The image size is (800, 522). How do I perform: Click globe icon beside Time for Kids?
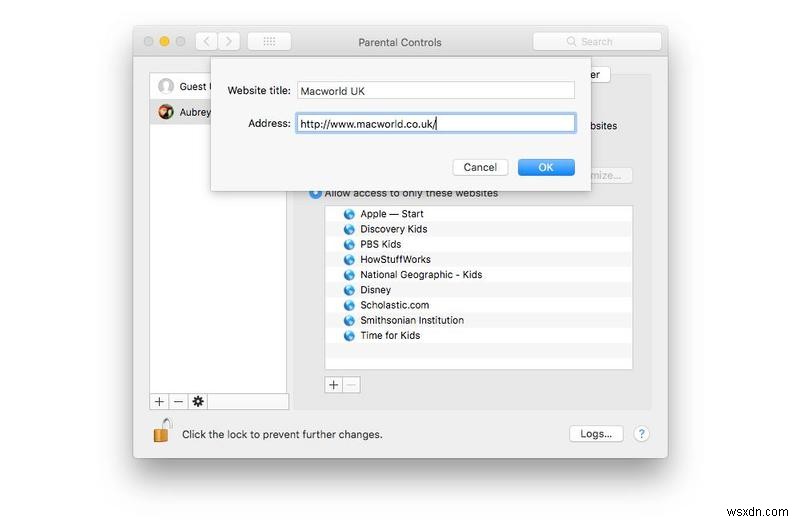pyautogui.click(x=349, y=336)
